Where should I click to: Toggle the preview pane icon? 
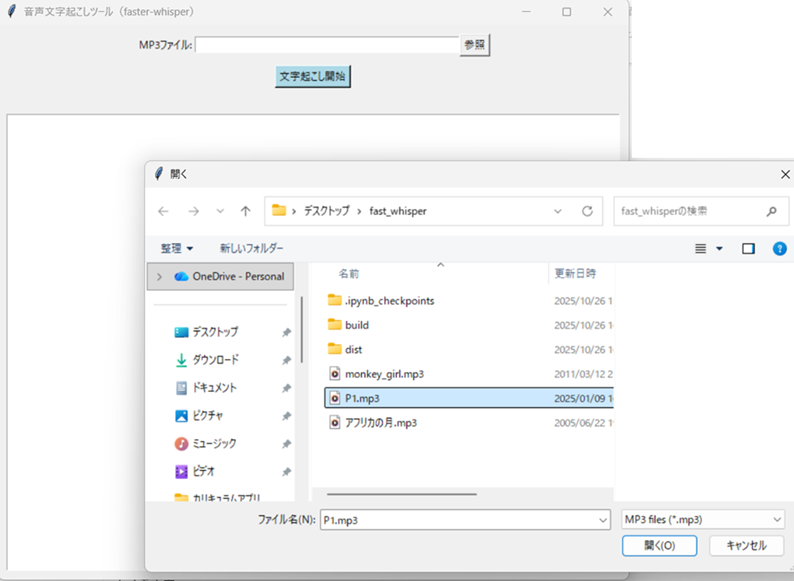[x=748, y=248]
